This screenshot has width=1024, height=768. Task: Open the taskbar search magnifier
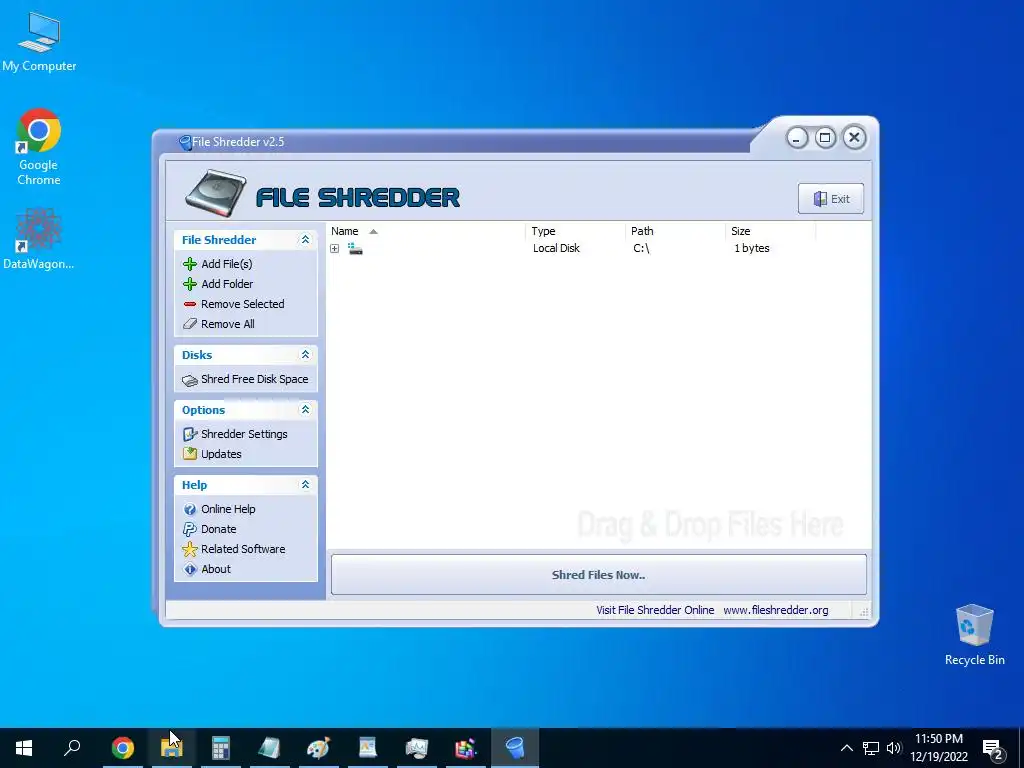tap(72, 748)
